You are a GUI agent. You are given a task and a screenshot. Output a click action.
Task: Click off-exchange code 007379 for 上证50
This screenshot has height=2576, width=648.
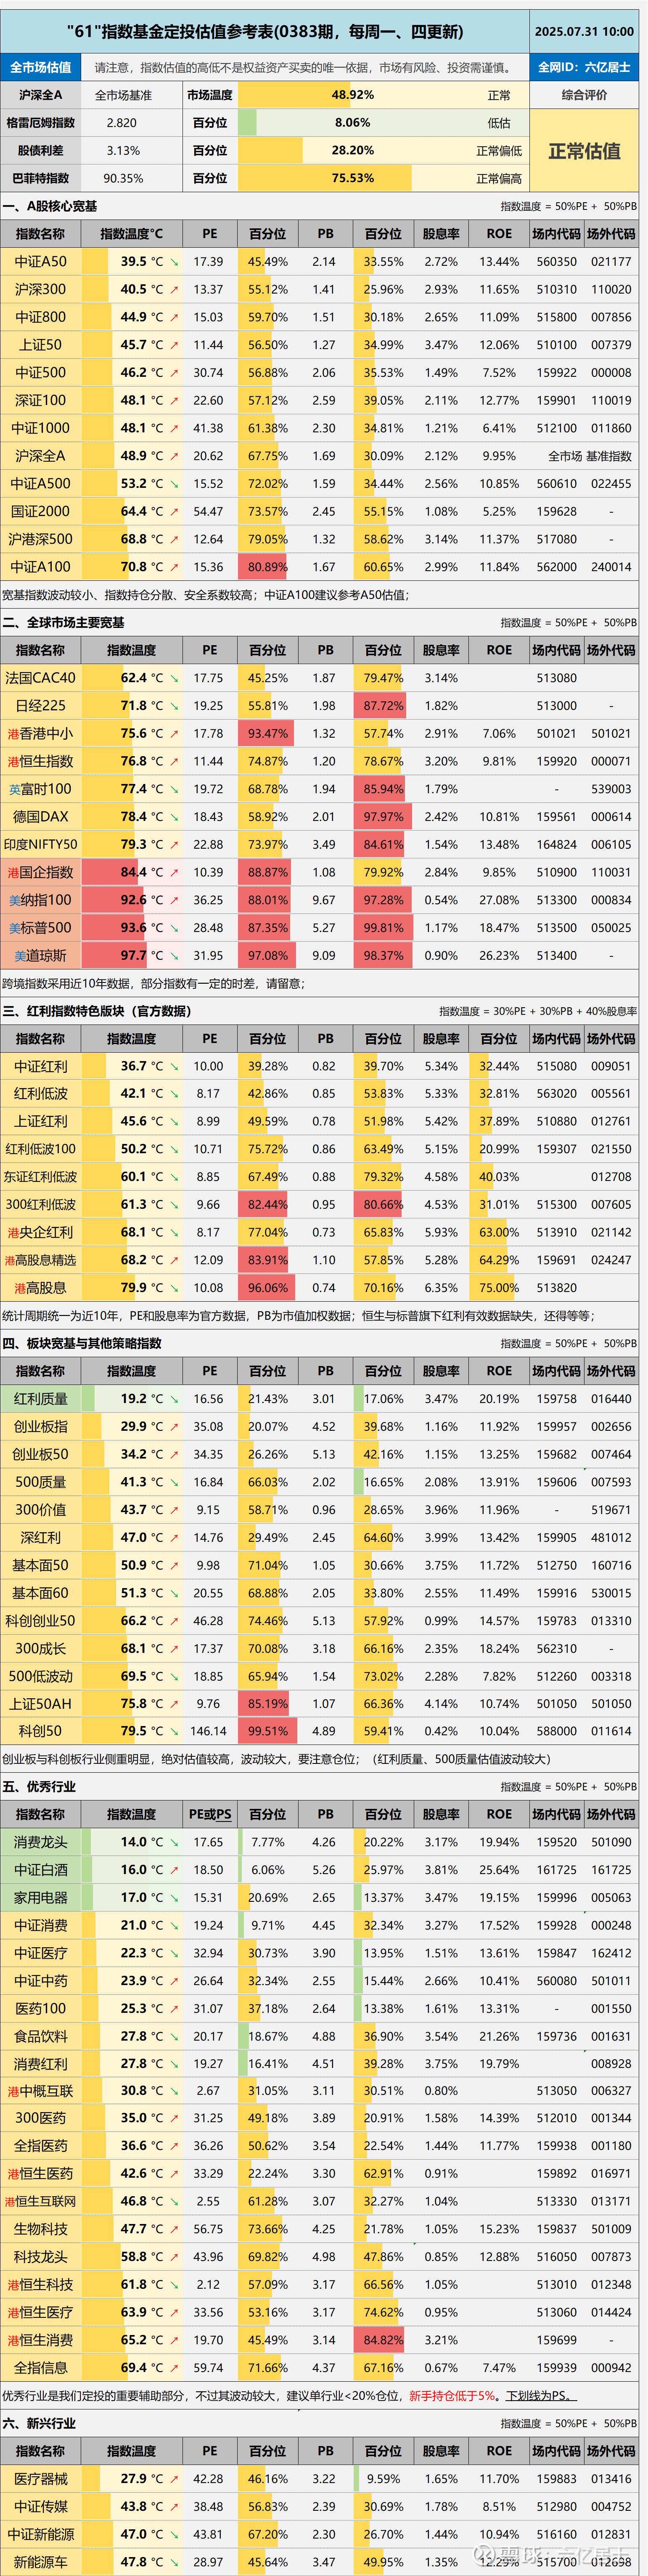(x=611, y=345)
